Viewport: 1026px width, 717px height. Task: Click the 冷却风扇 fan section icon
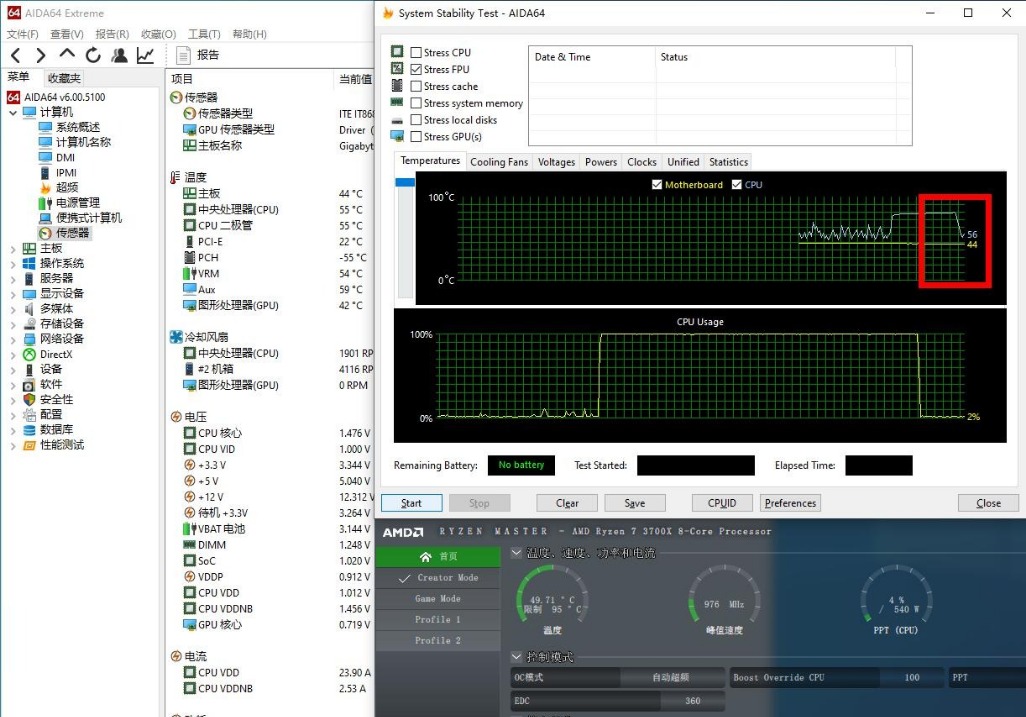[x=176, y=337]
